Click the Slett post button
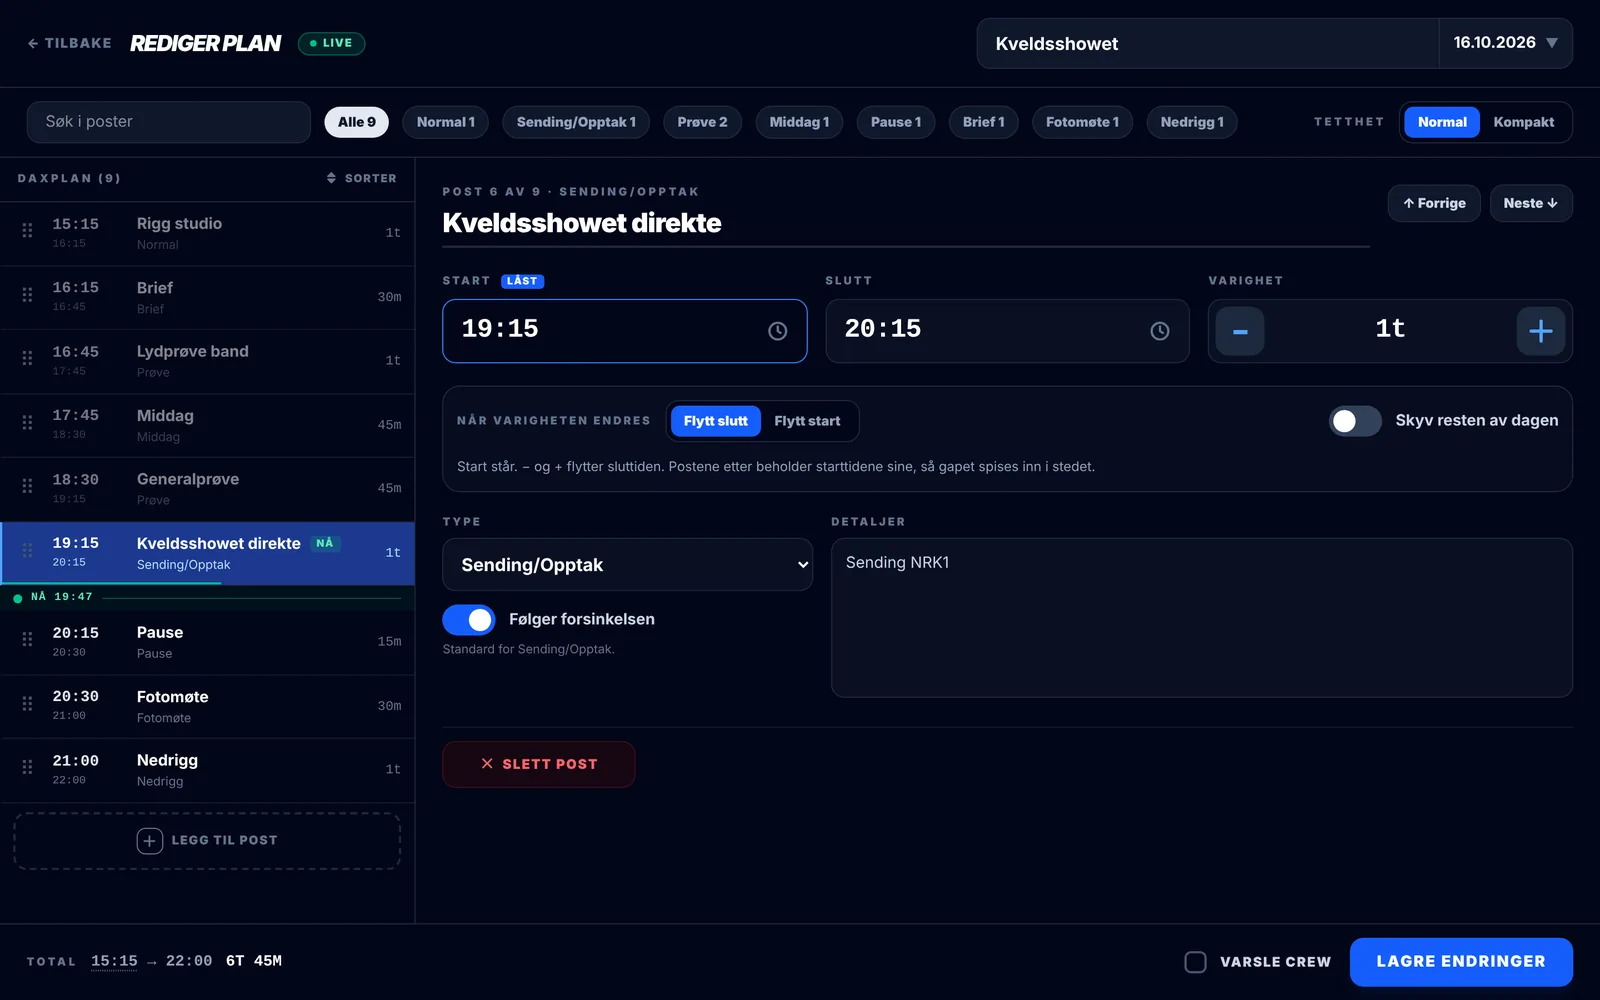 tap(539, 764)
